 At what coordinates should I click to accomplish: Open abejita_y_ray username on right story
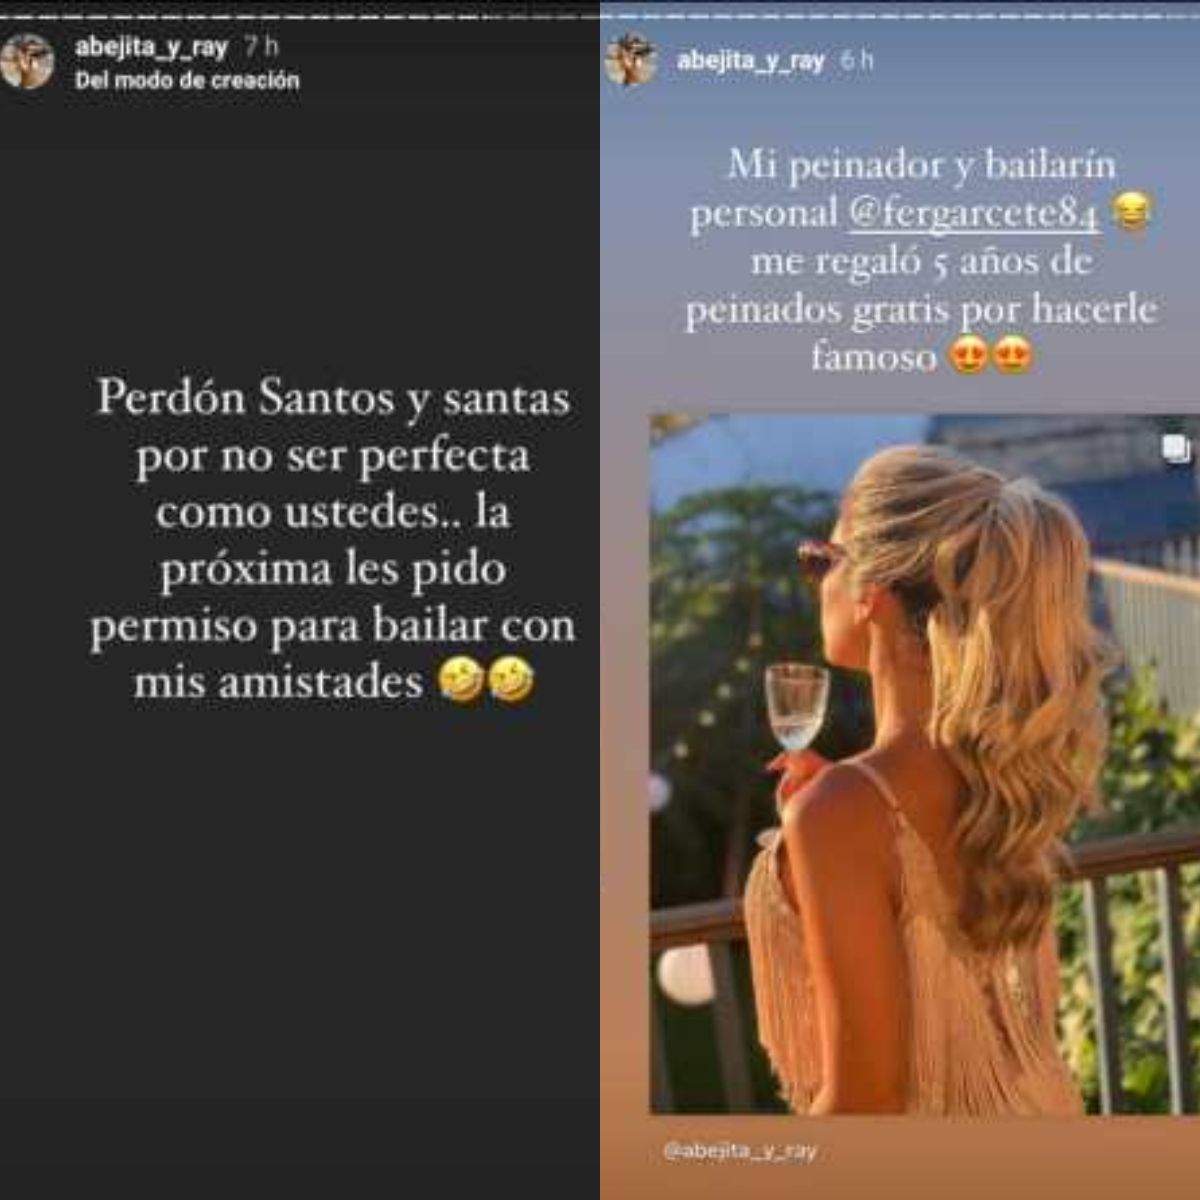click(750, 60)
